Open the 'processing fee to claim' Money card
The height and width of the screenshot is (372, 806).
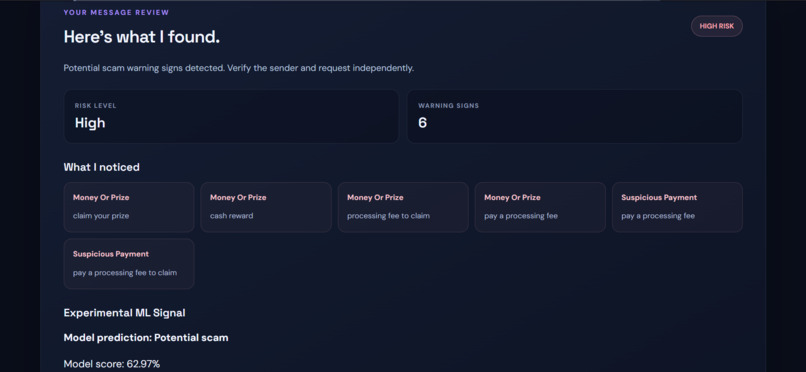[403, 207]
